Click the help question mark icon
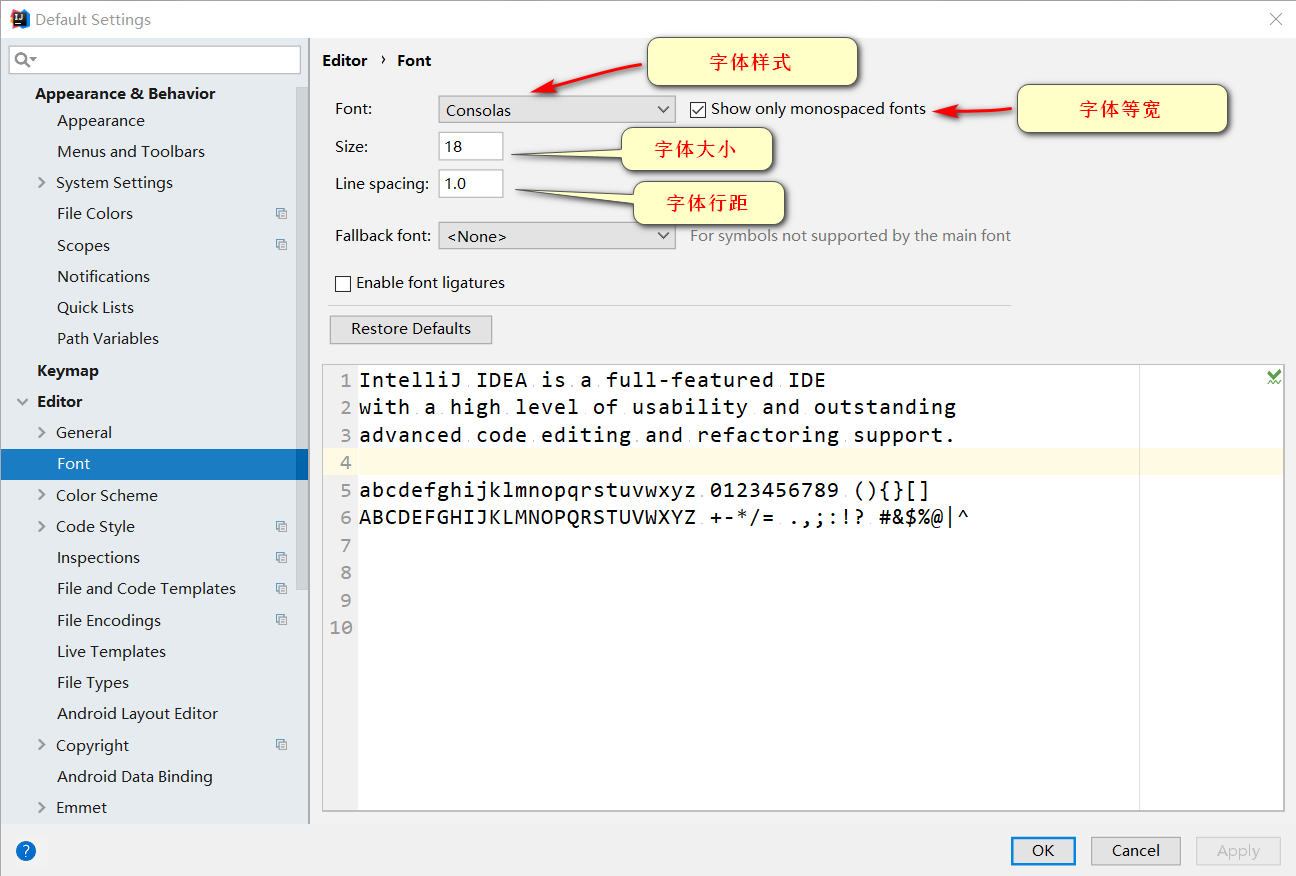The image size is (1296, 876). tap(26, 851)
